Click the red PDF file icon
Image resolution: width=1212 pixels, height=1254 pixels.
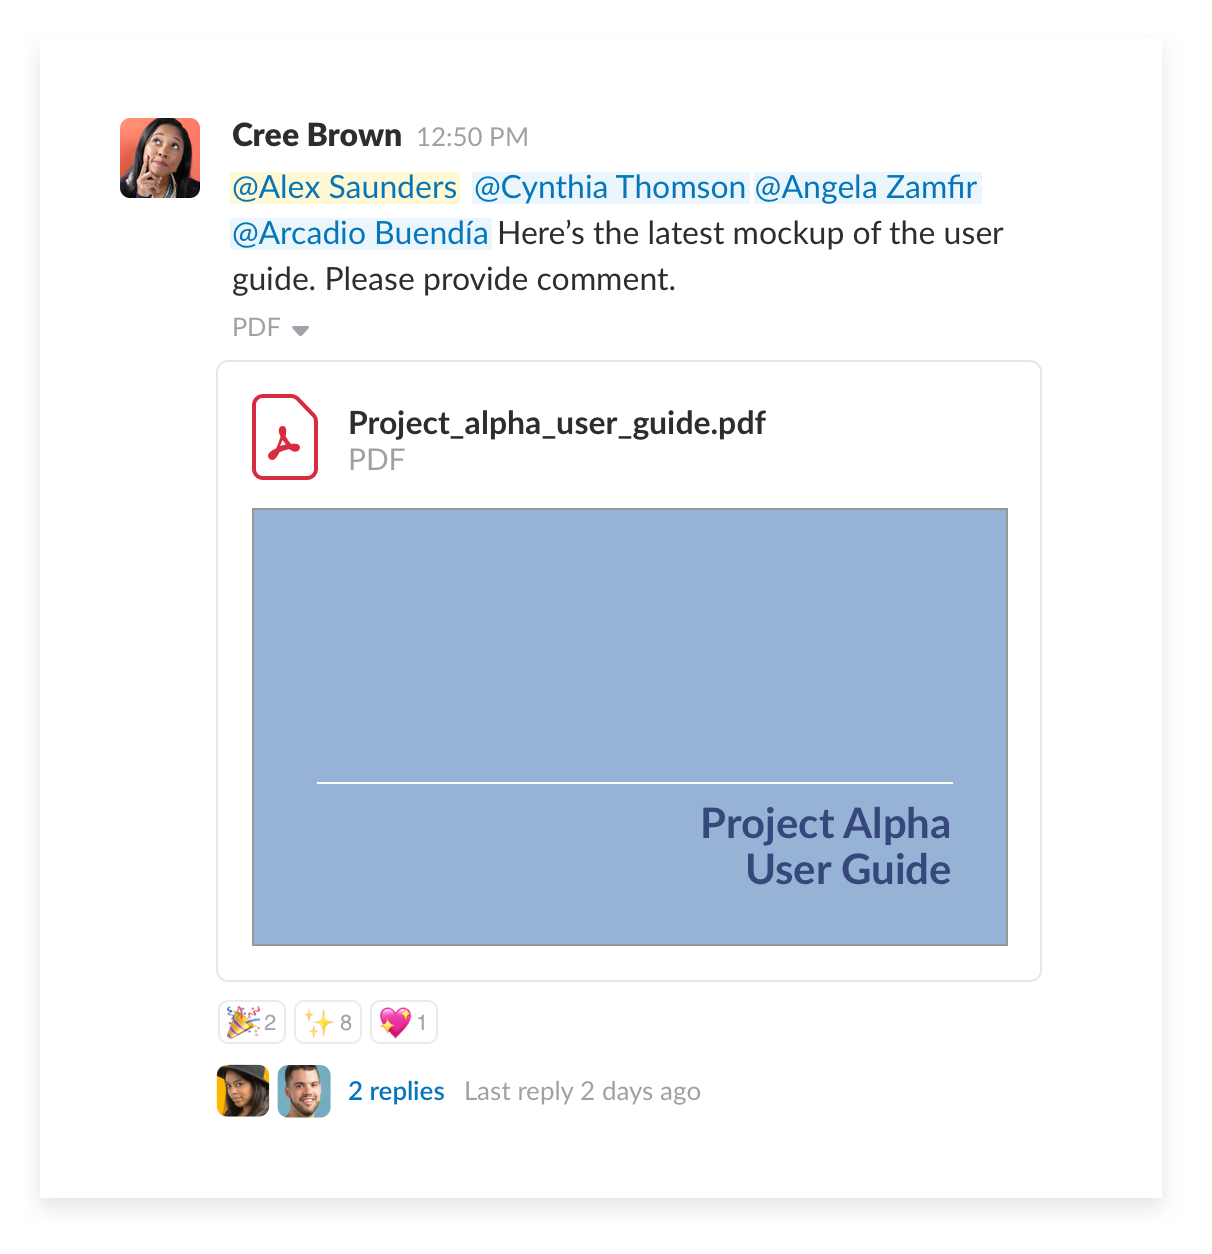pos(285,437)
